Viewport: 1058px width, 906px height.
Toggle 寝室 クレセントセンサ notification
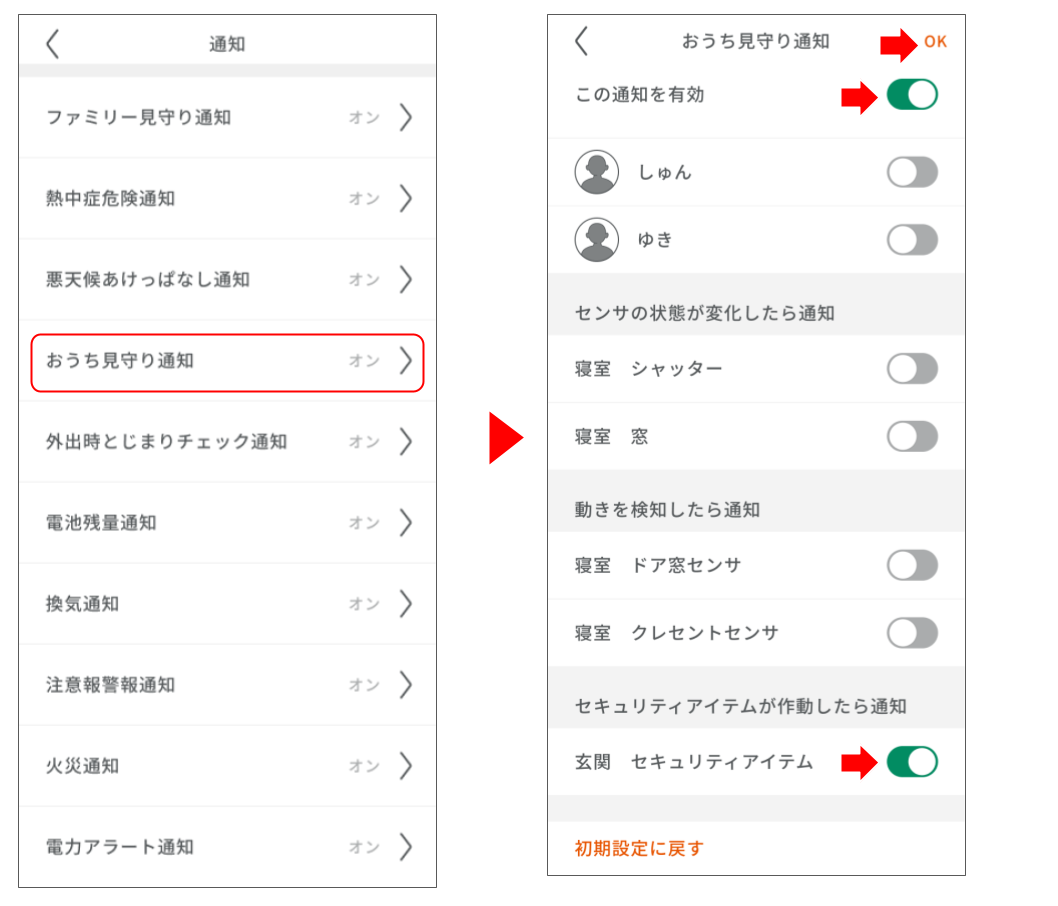(x=911, y=632)
